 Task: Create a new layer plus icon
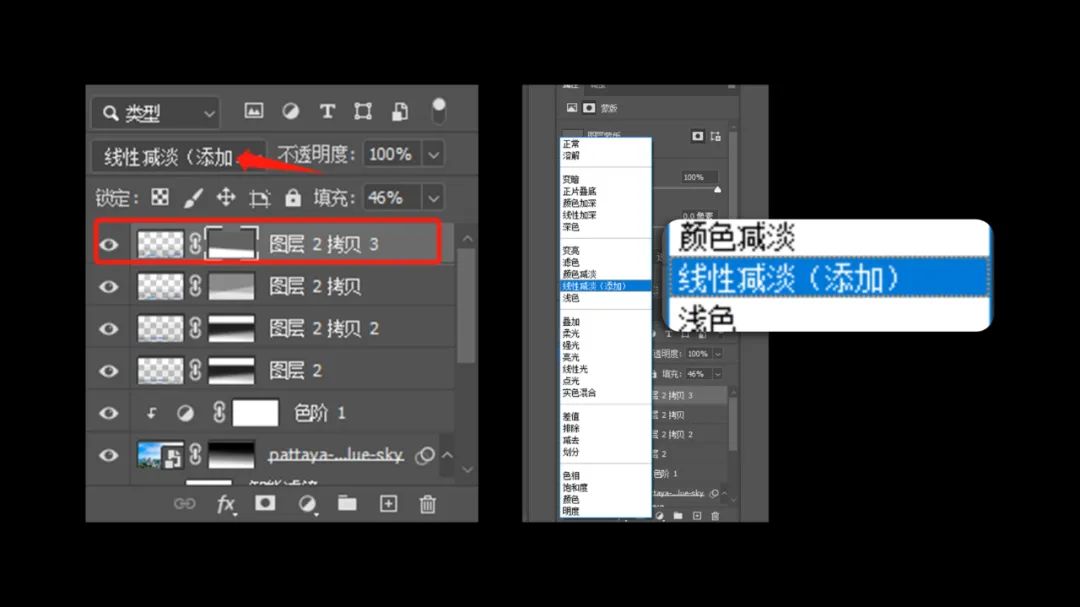tap(388, 504)
